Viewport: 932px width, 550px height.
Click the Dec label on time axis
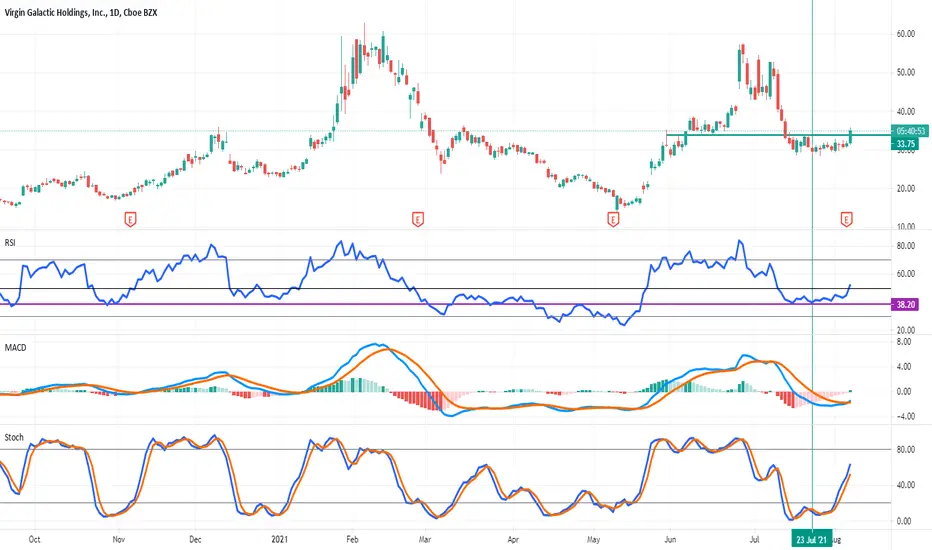[195, 540]
